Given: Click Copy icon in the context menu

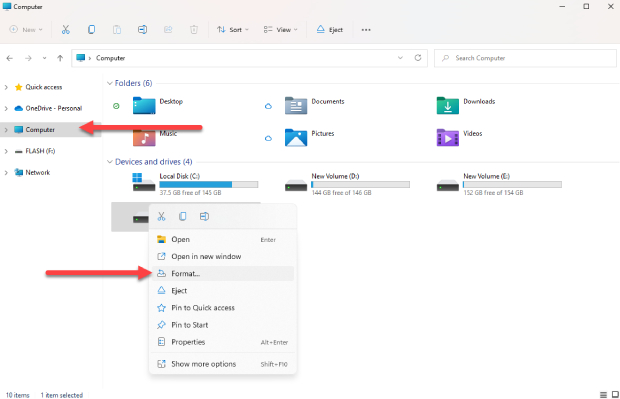Looking at the screenshot, I should click(x=183, y=217).
